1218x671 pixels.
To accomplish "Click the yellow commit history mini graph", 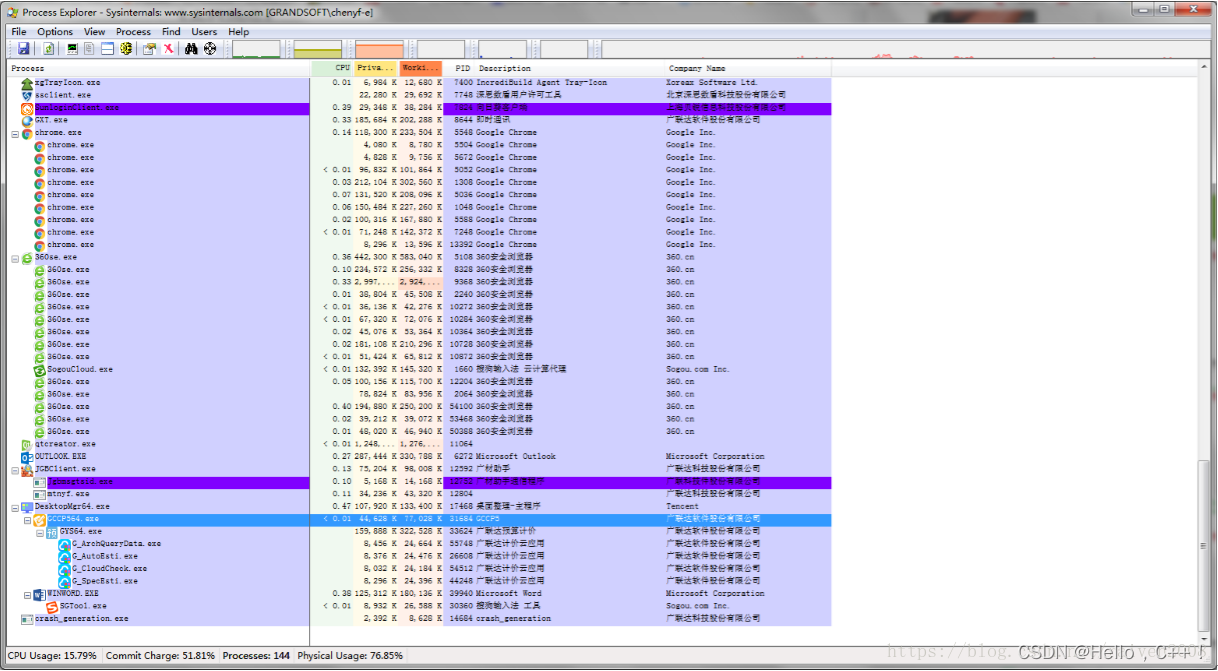I will click(x=318, y=49).
